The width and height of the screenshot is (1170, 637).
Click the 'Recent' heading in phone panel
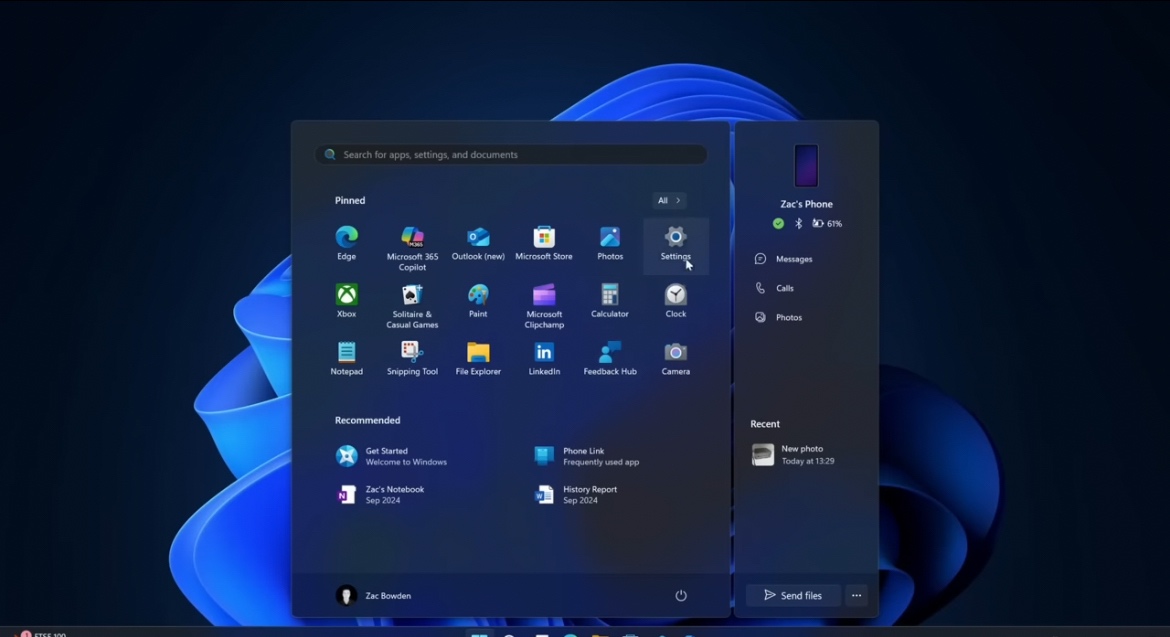[765, 424]
